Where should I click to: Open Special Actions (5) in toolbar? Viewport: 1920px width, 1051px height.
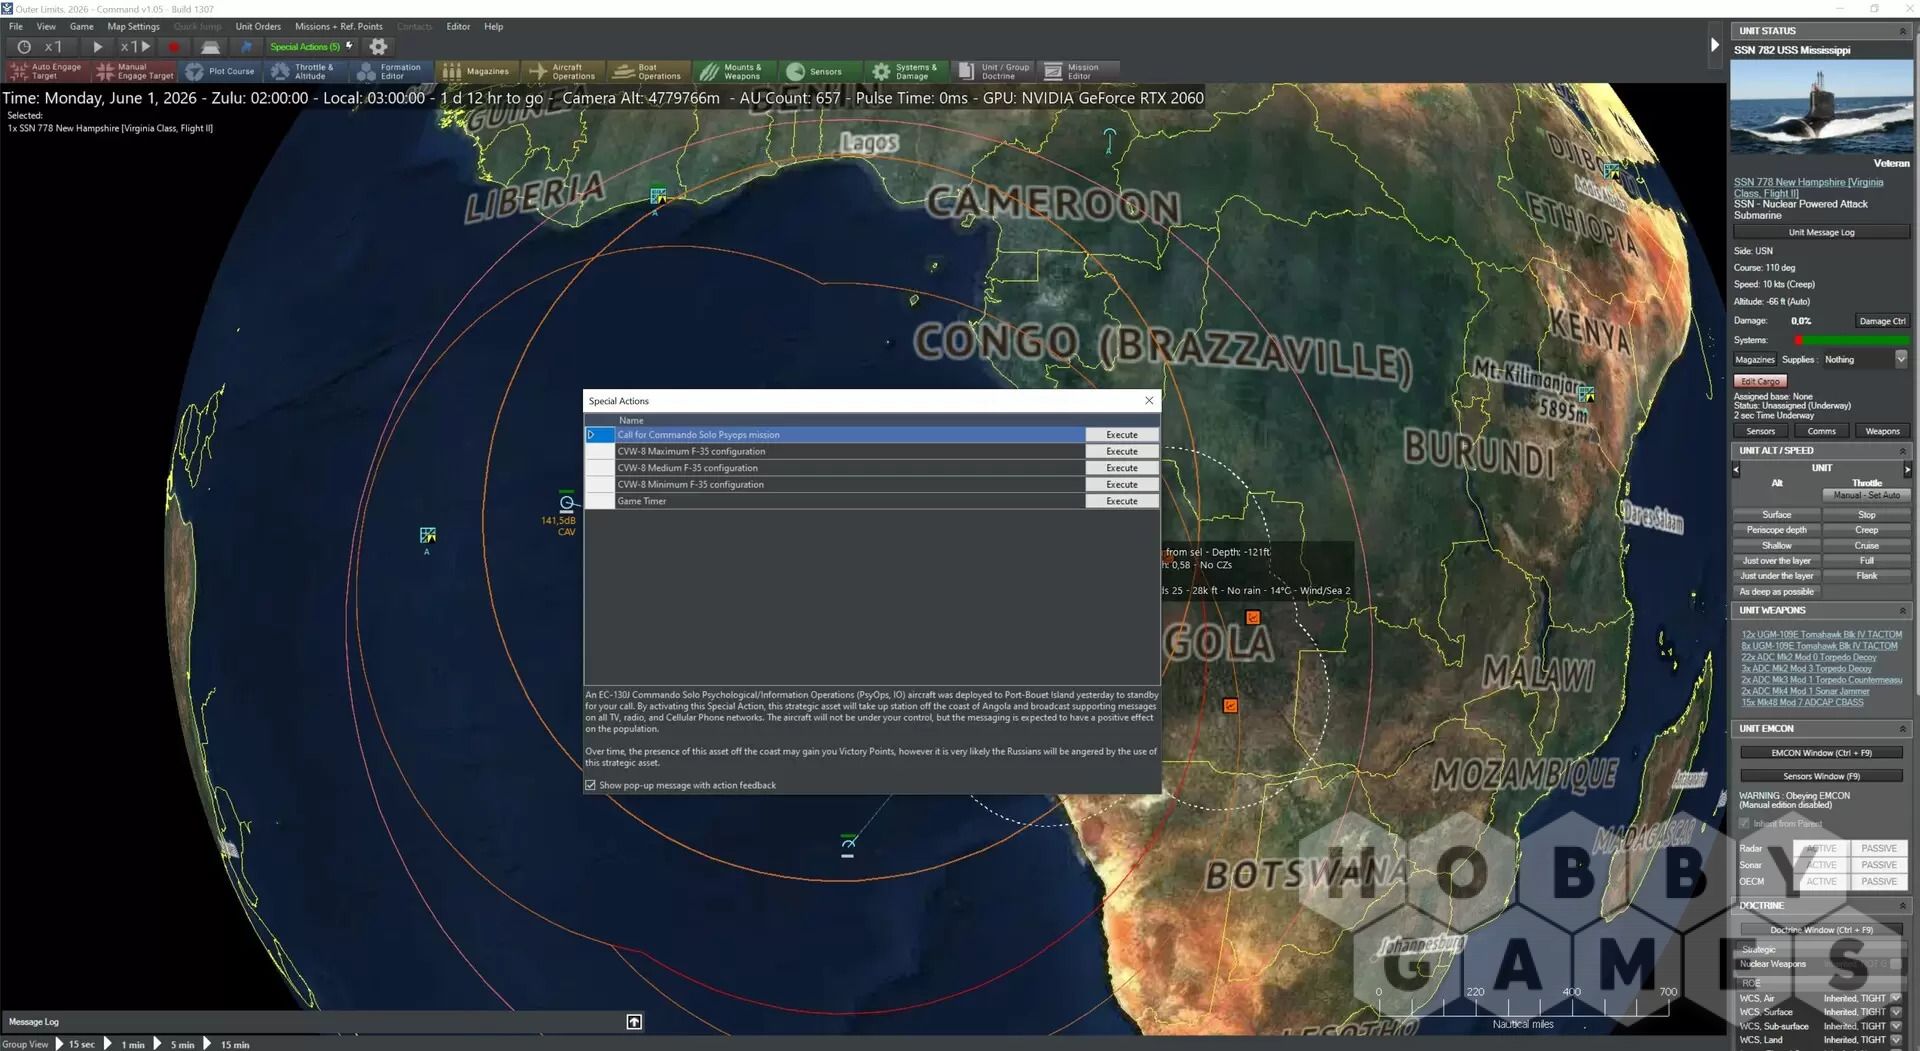tap(311, 47)
